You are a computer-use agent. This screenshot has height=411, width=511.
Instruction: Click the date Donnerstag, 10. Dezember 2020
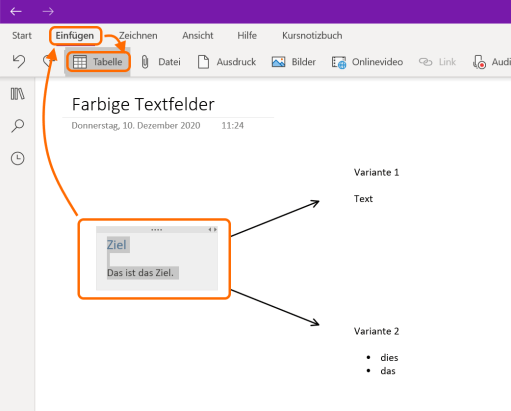[136, 126]
